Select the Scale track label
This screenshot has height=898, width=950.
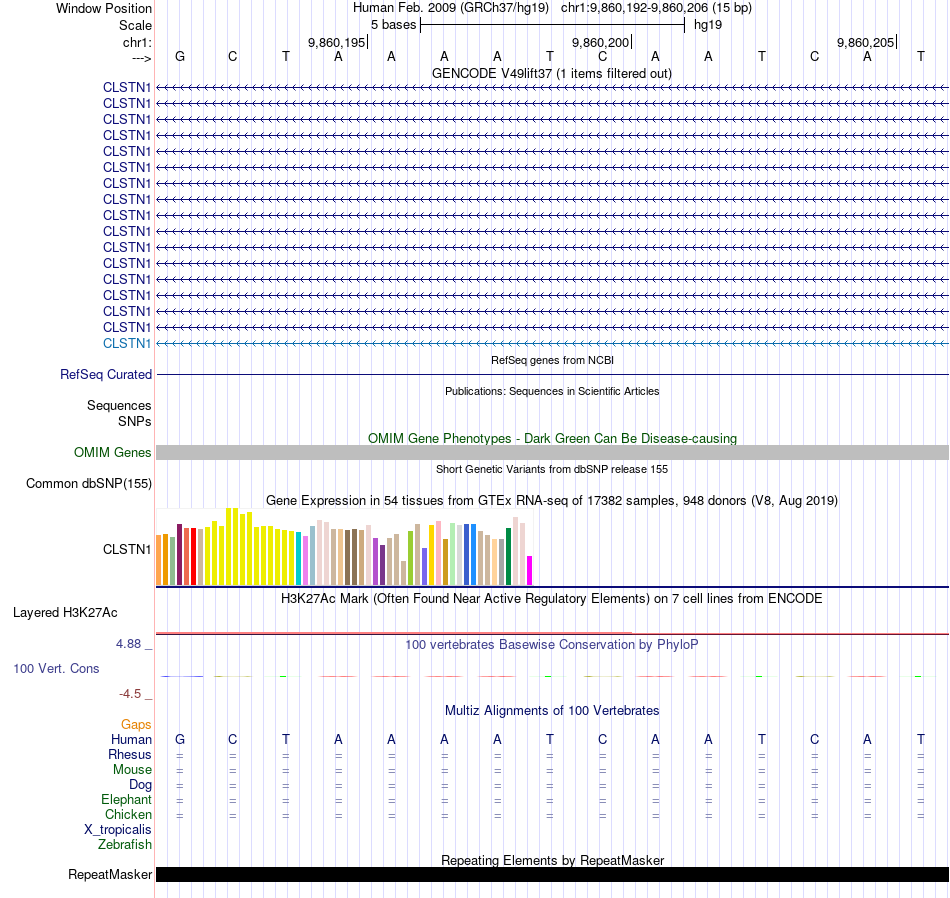[135, 25]
